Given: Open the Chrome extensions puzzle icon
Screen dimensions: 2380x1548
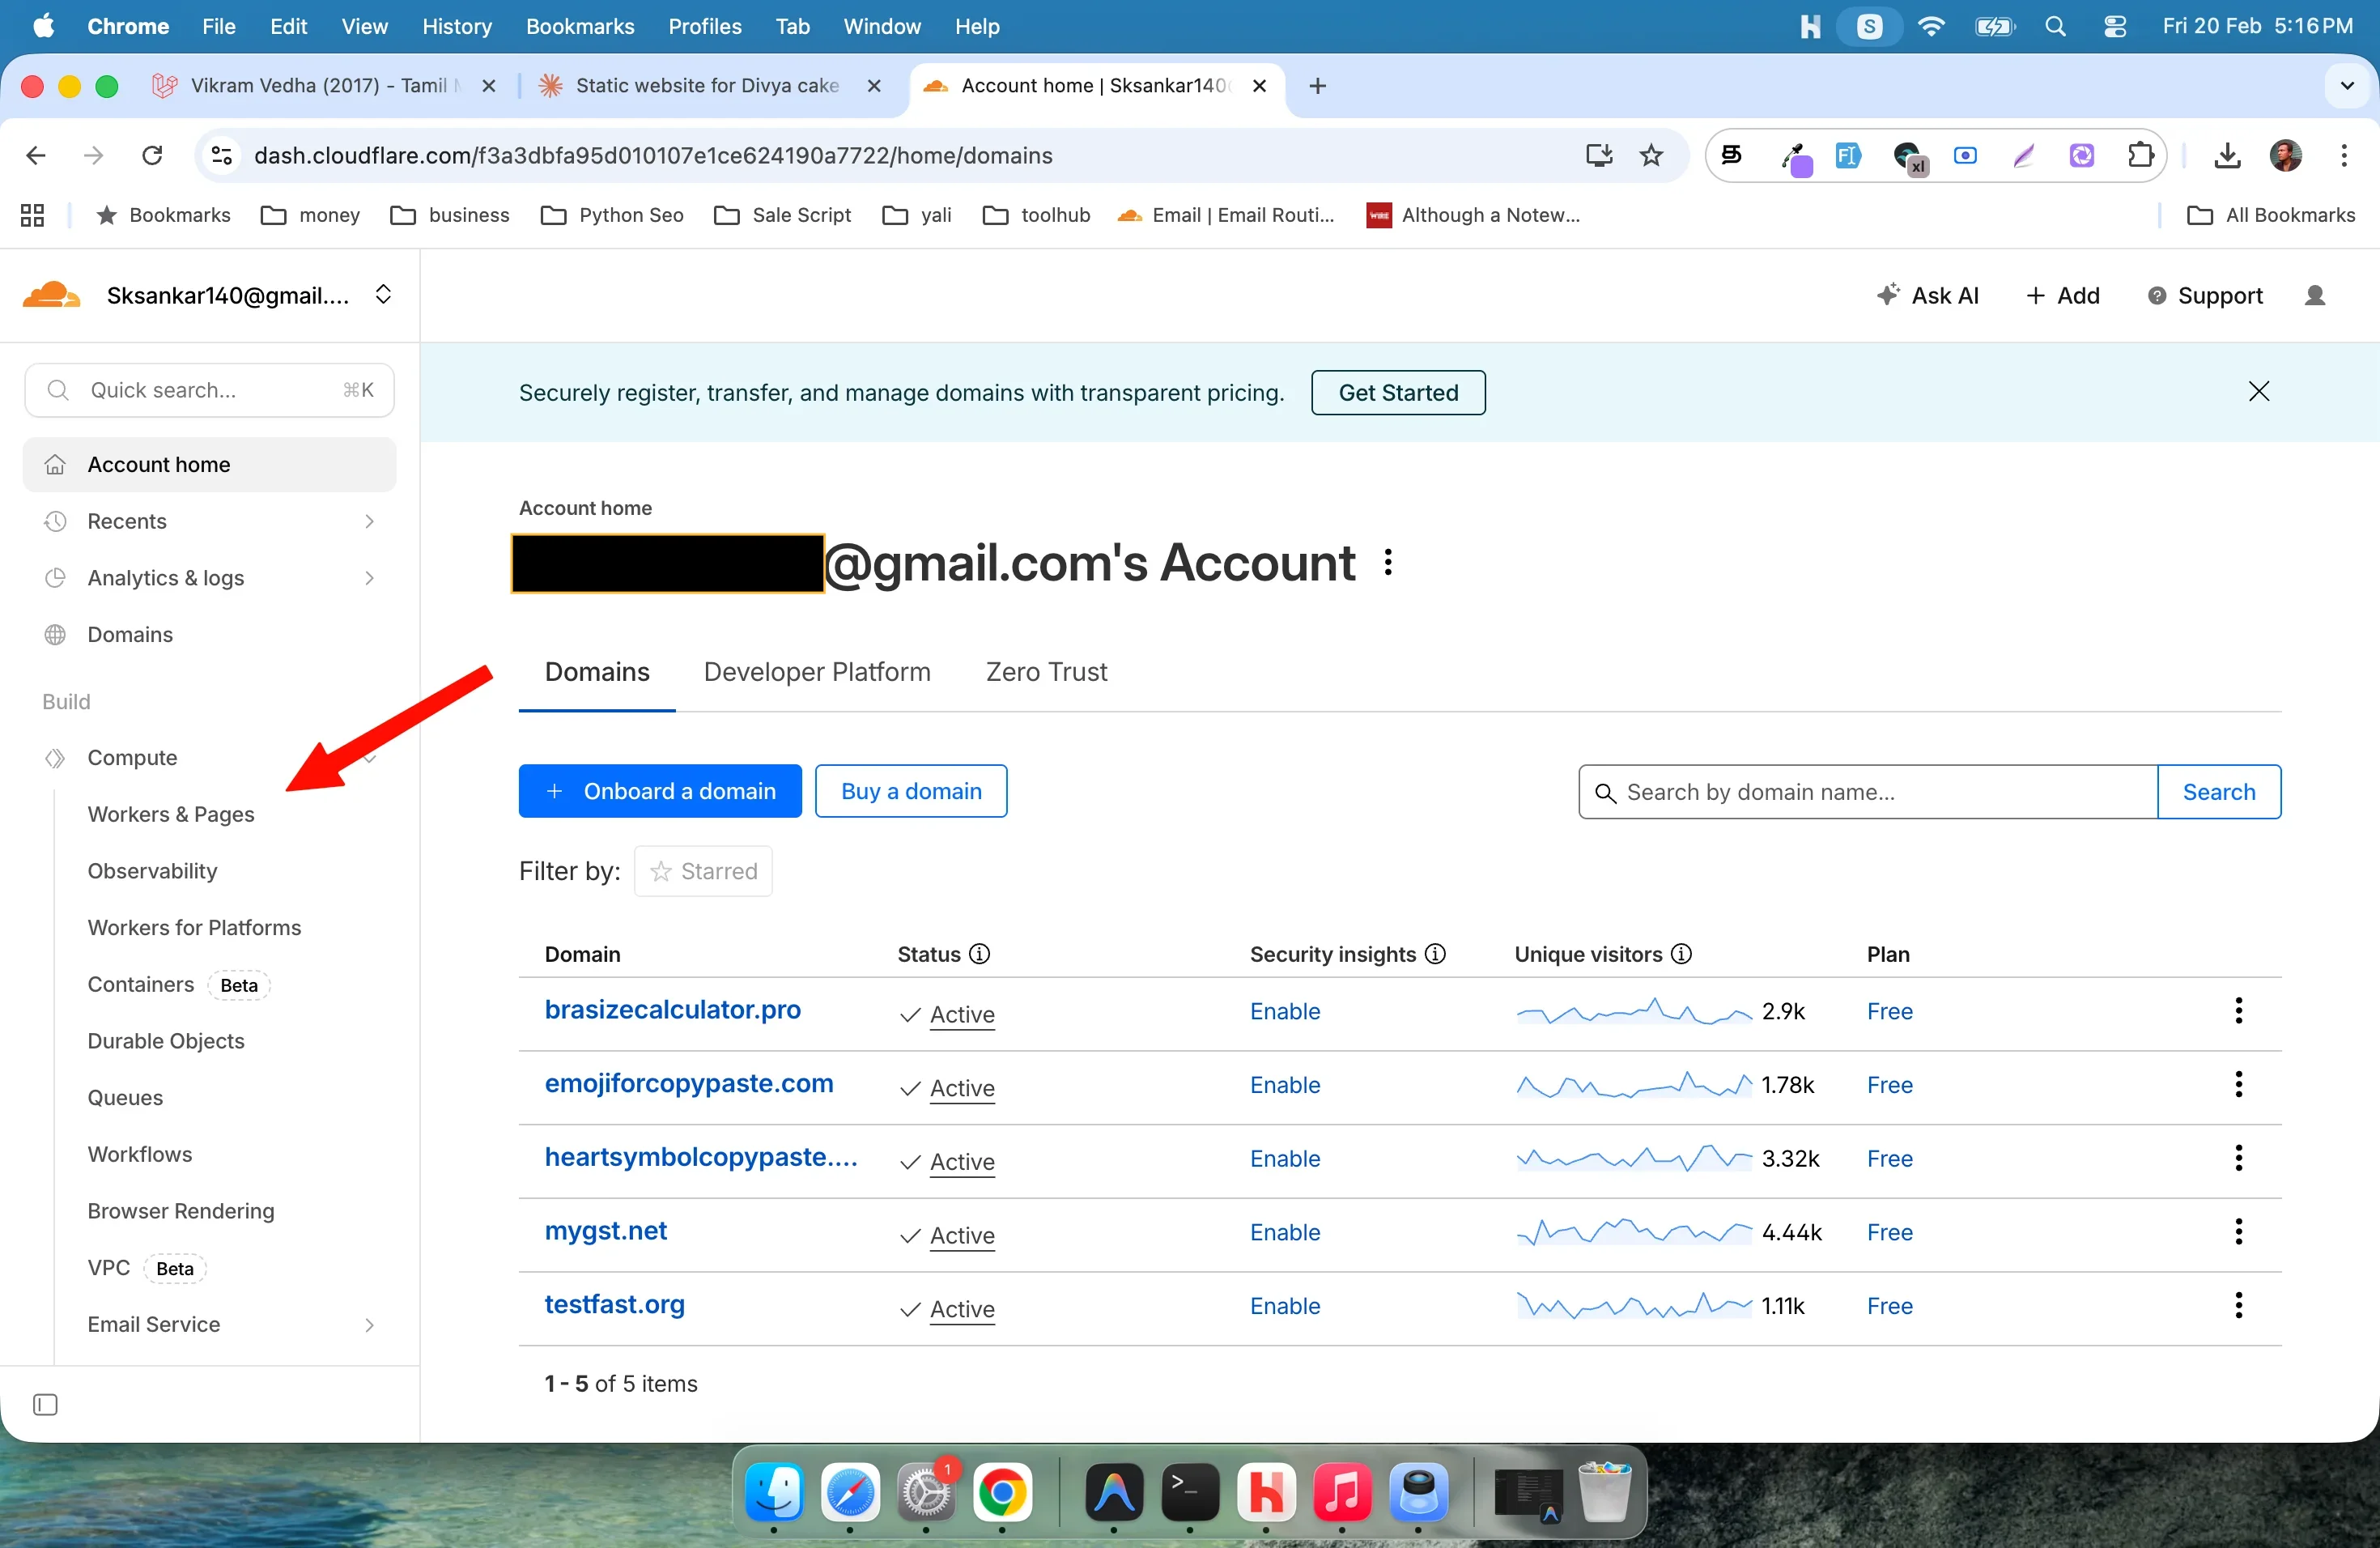Looking at the screenshot, I should 2141,155.
